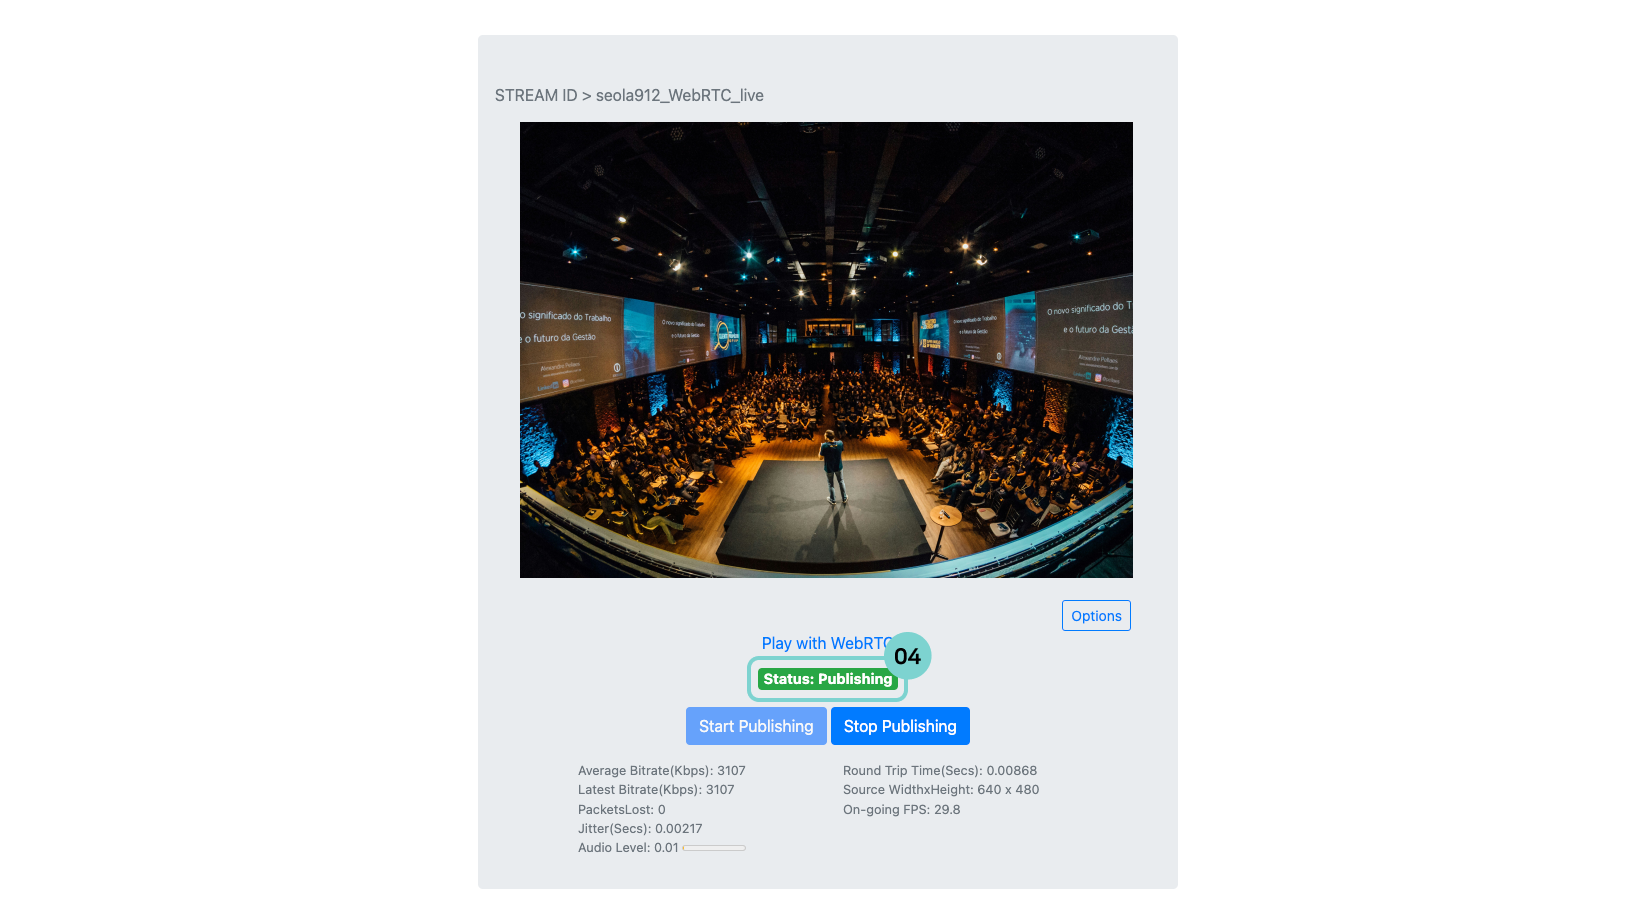Click the teal 04 step marker

(908, 656)
